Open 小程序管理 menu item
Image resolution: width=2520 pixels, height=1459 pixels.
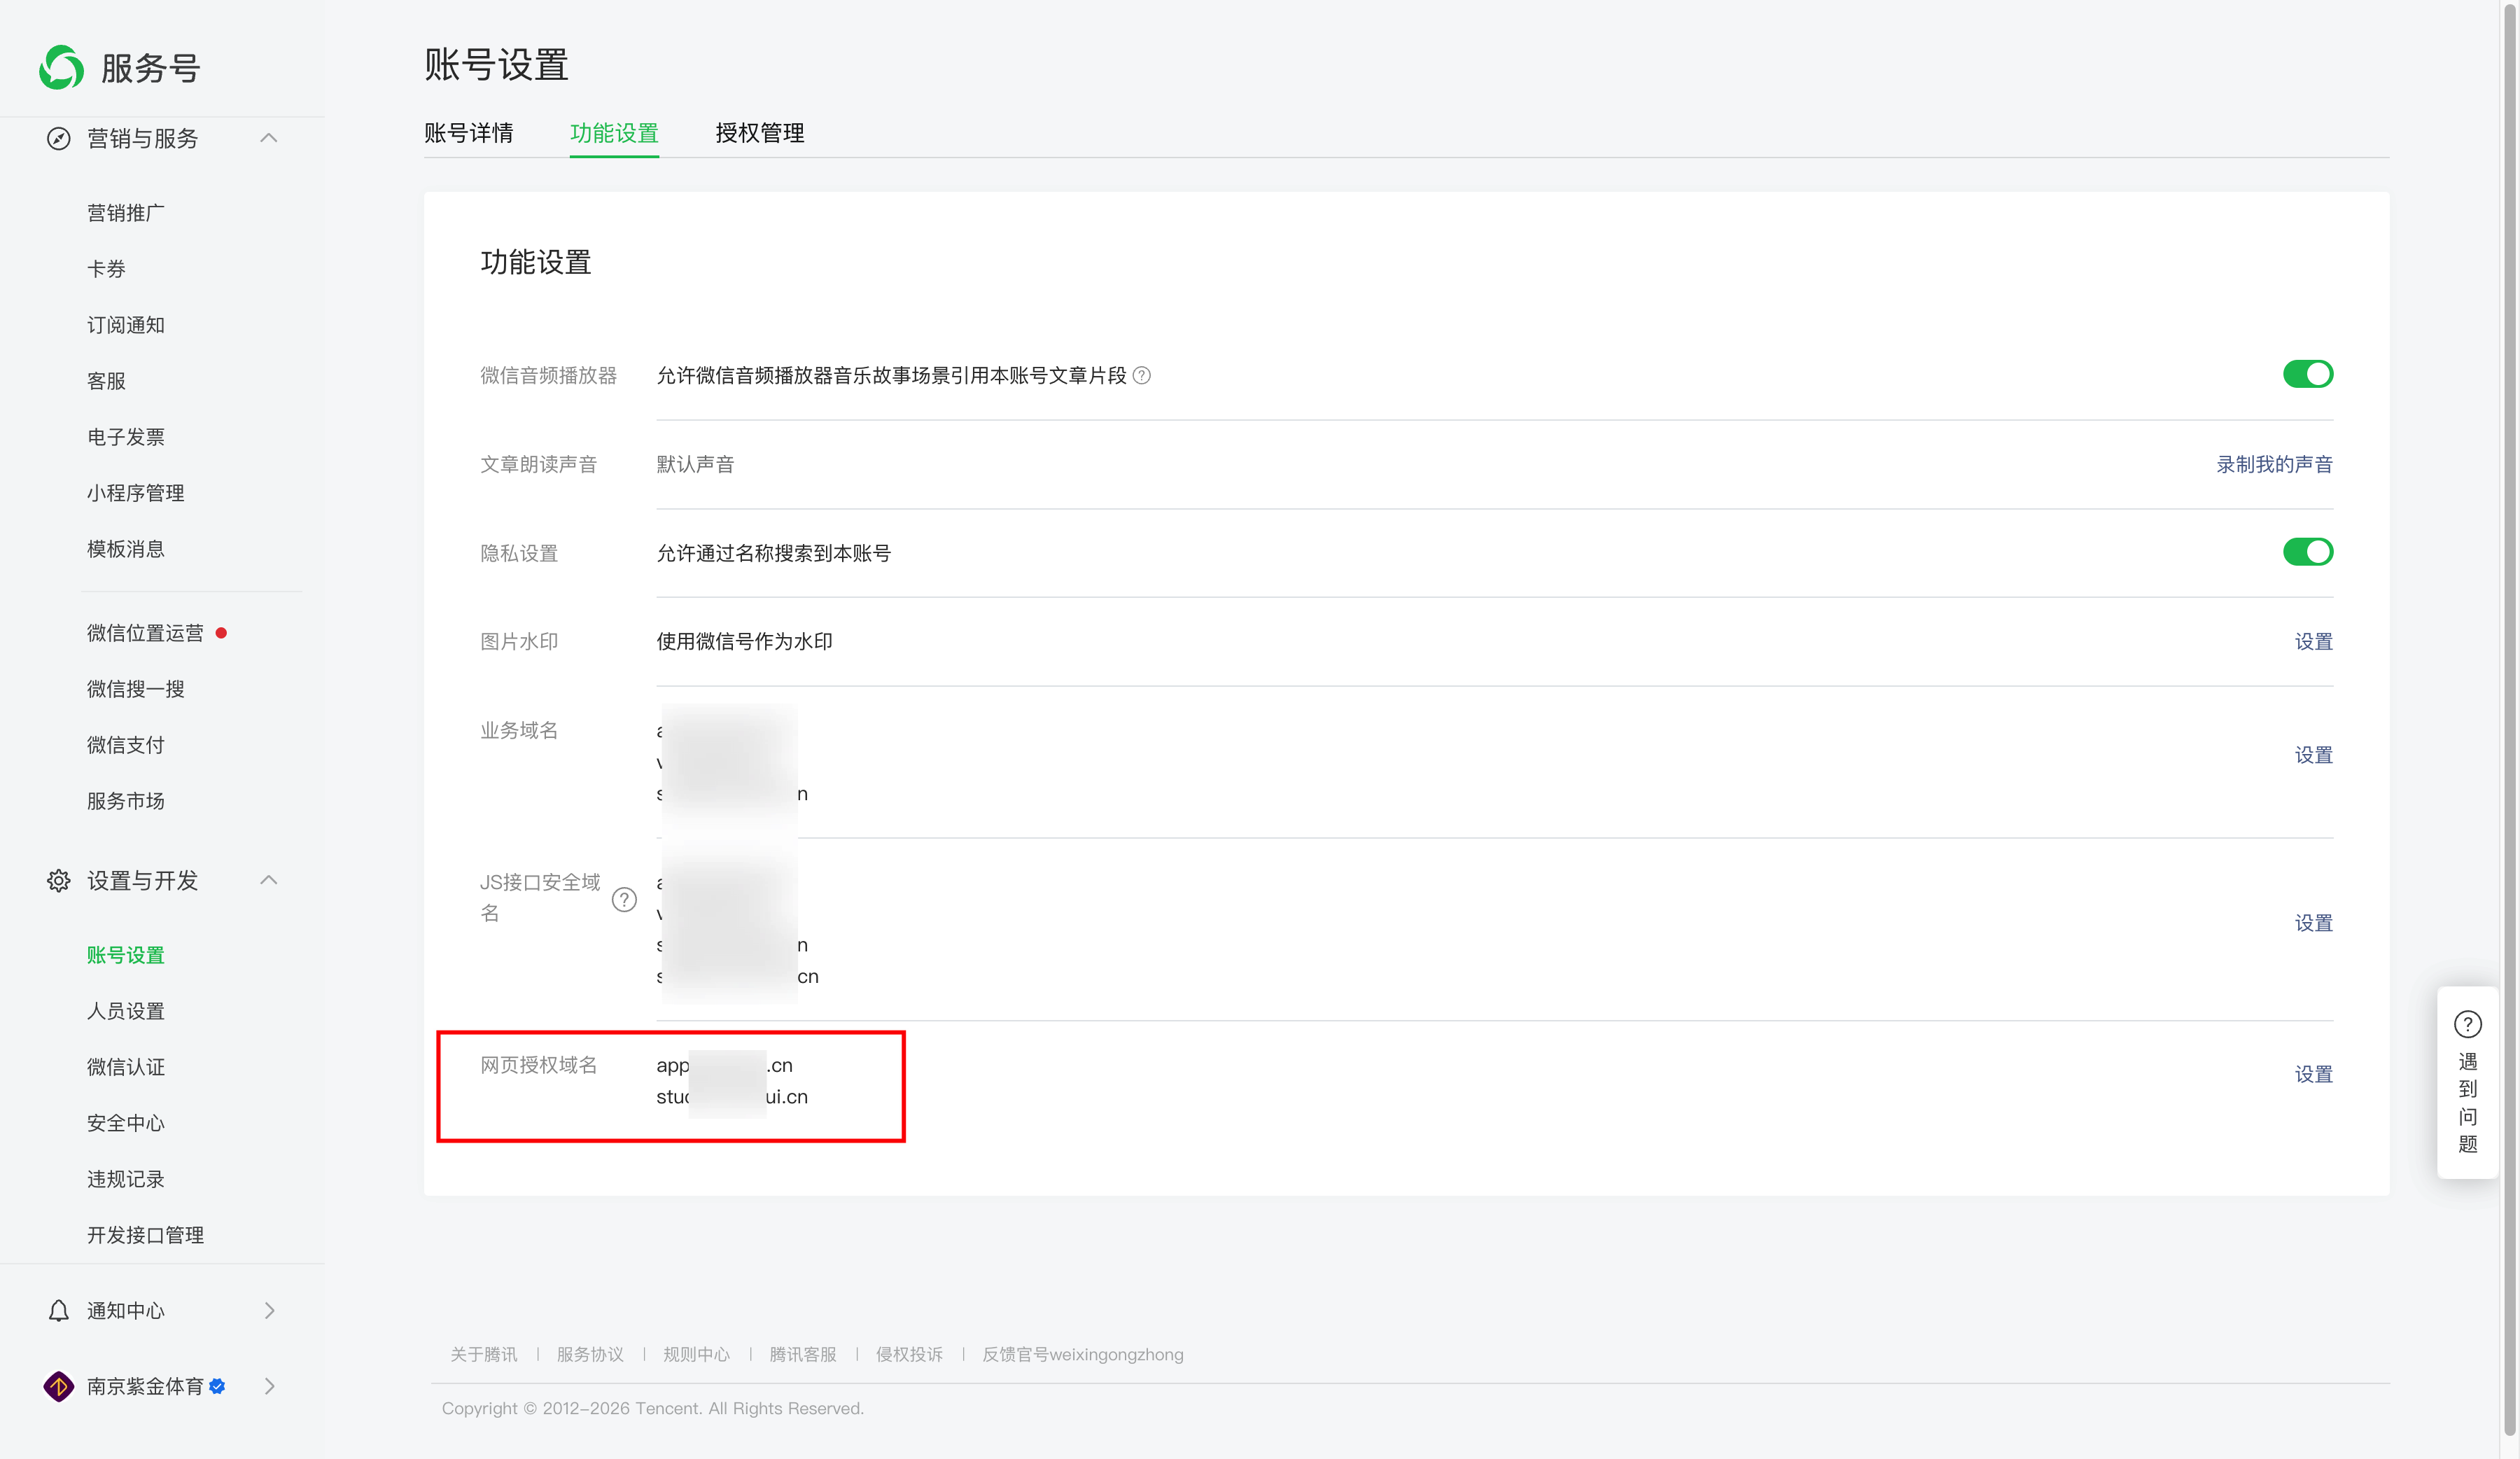[136, 493]
